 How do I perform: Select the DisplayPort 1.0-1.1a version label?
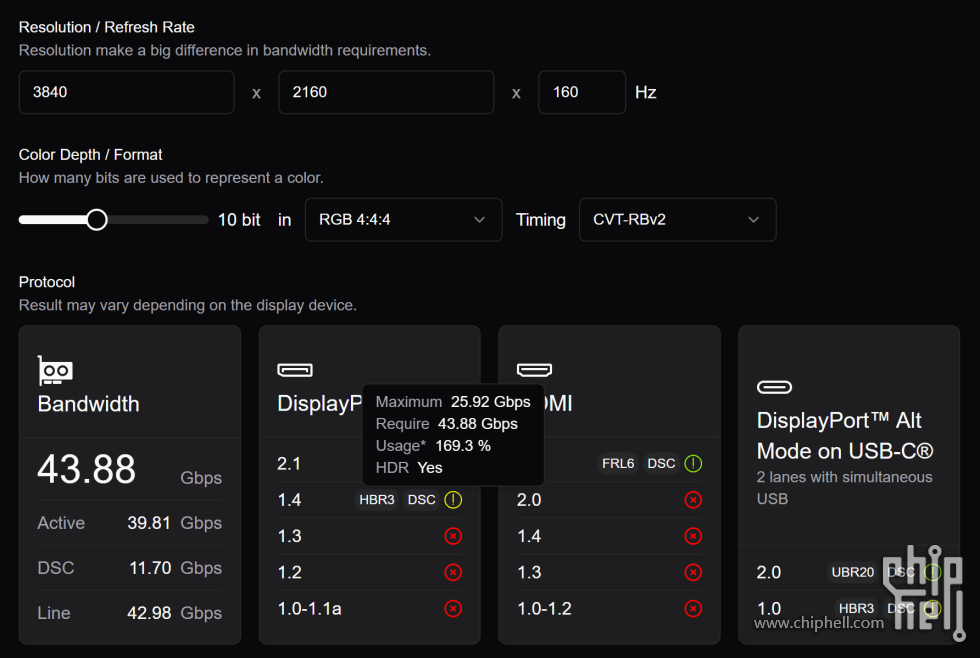point(309,609)
